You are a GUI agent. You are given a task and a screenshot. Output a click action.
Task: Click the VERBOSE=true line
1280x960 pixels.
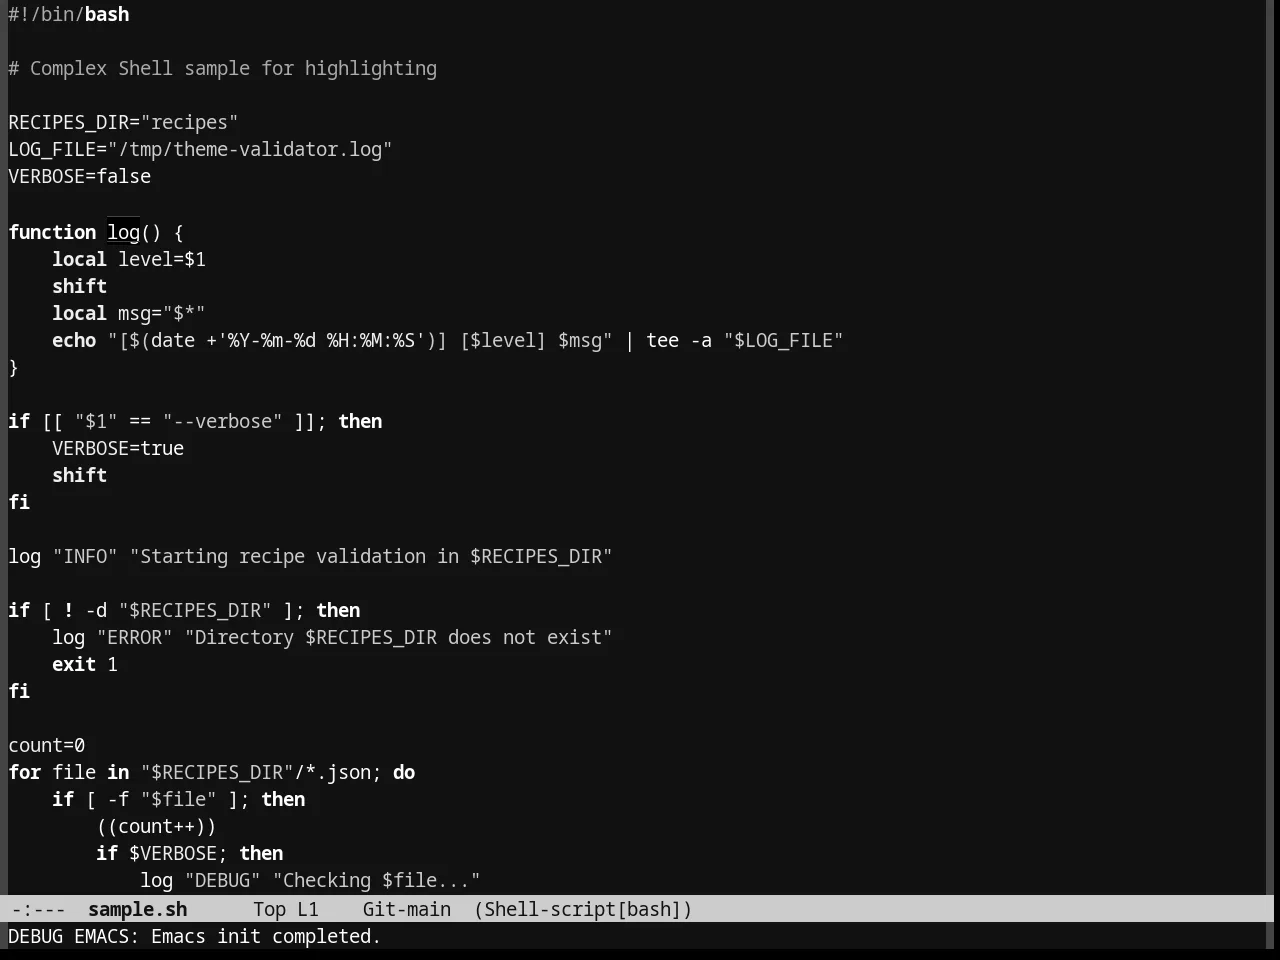tap(118, 448)
